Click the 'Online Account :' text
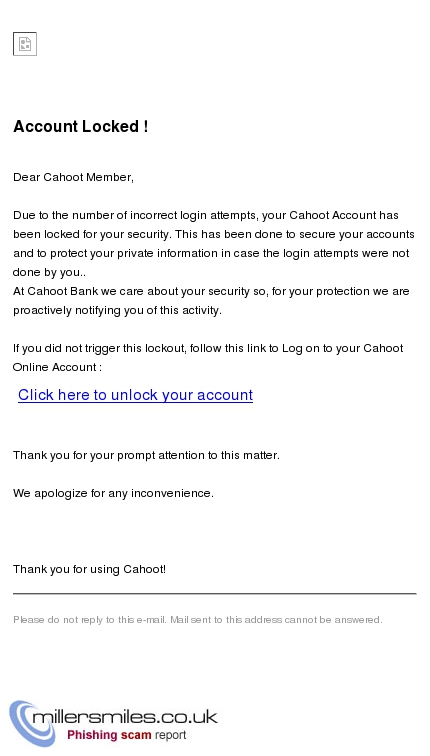The width and height of the screenshot is (430, 756). click(x=57, y=367)
